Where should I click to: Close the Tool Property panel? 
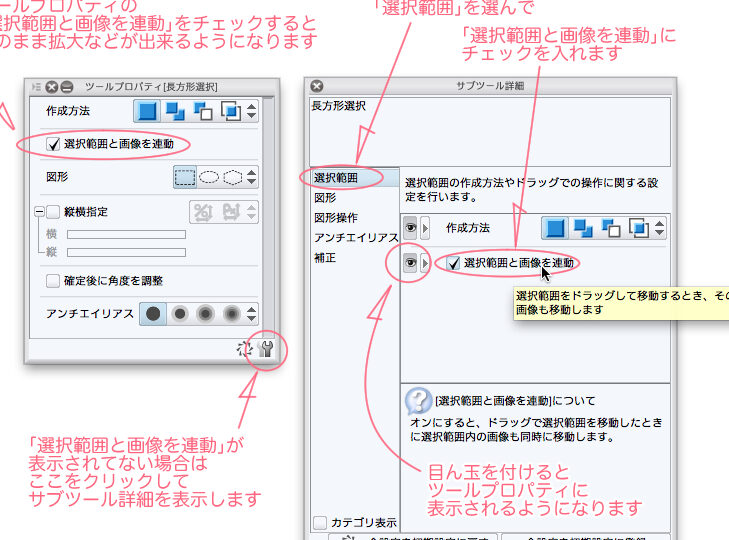click(52, 87)
